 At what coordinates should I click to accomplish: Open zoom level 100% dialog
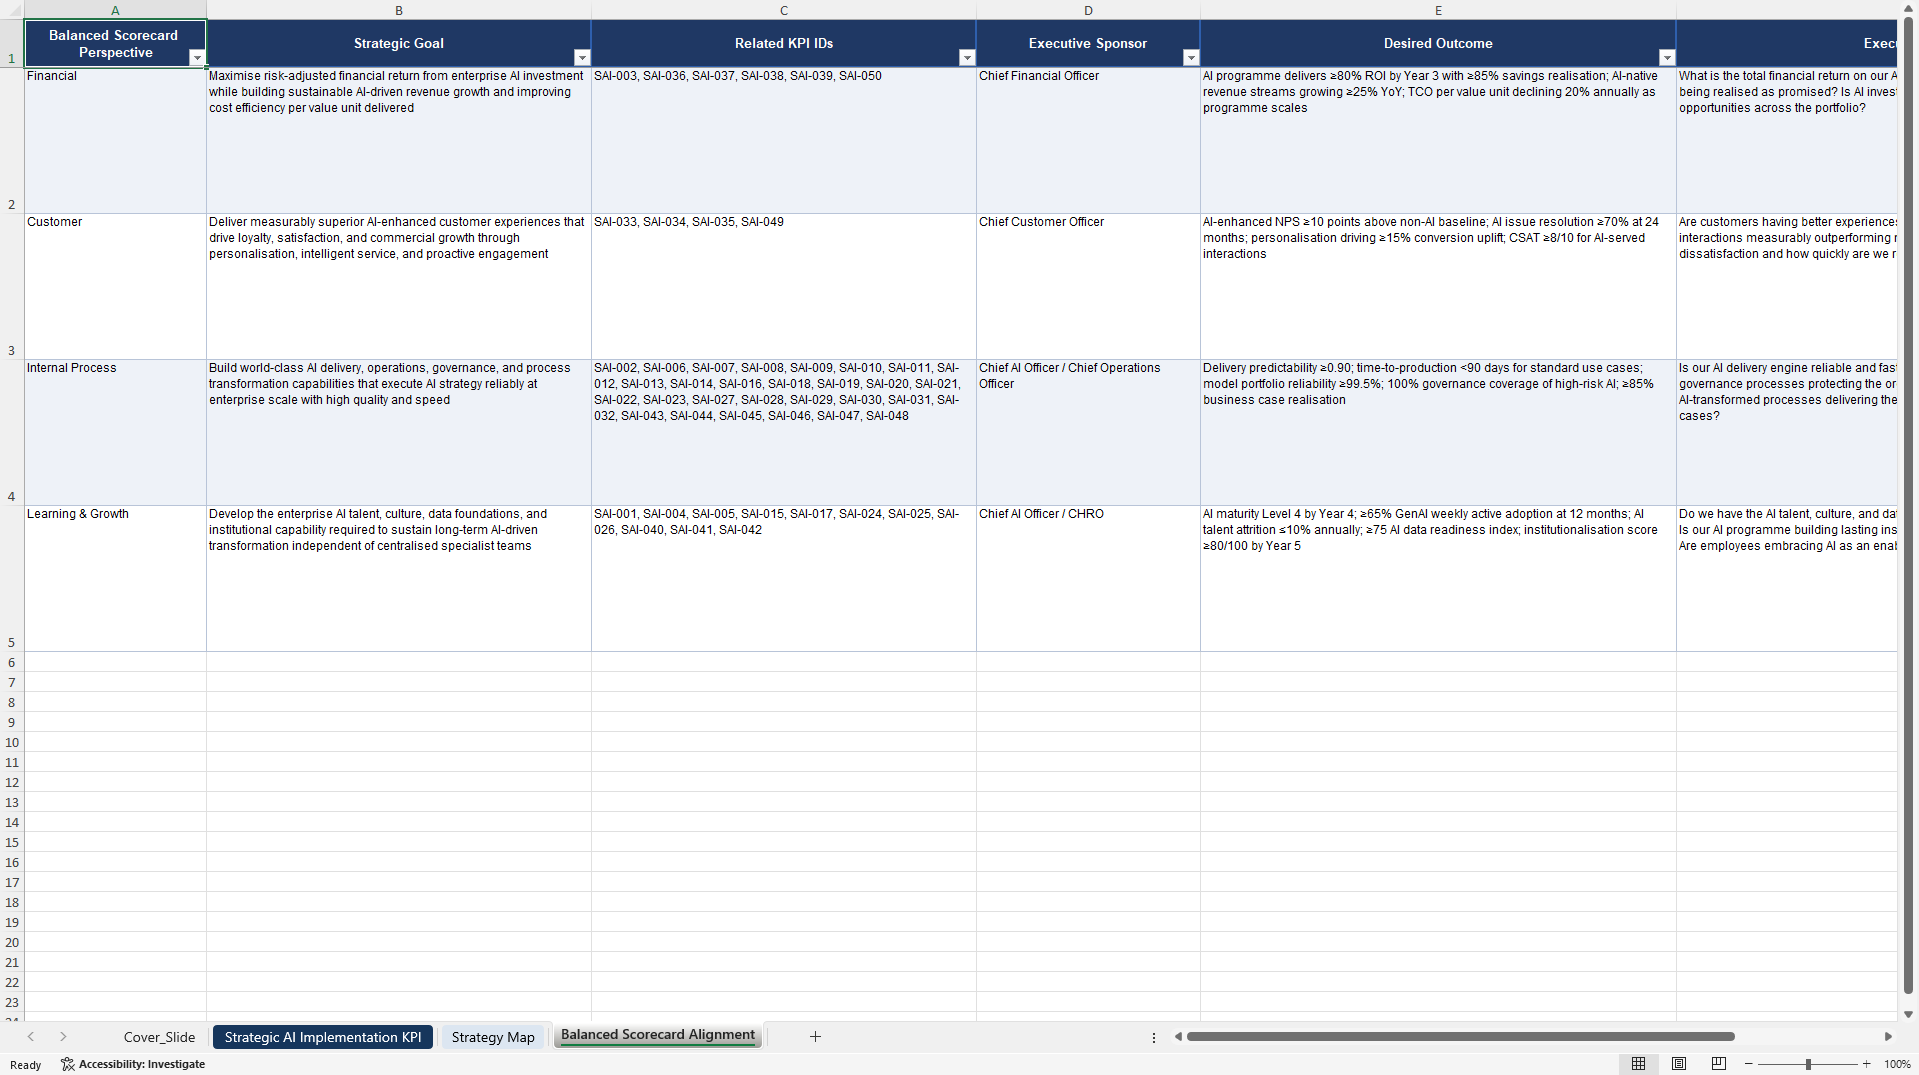point(1897,1064)
